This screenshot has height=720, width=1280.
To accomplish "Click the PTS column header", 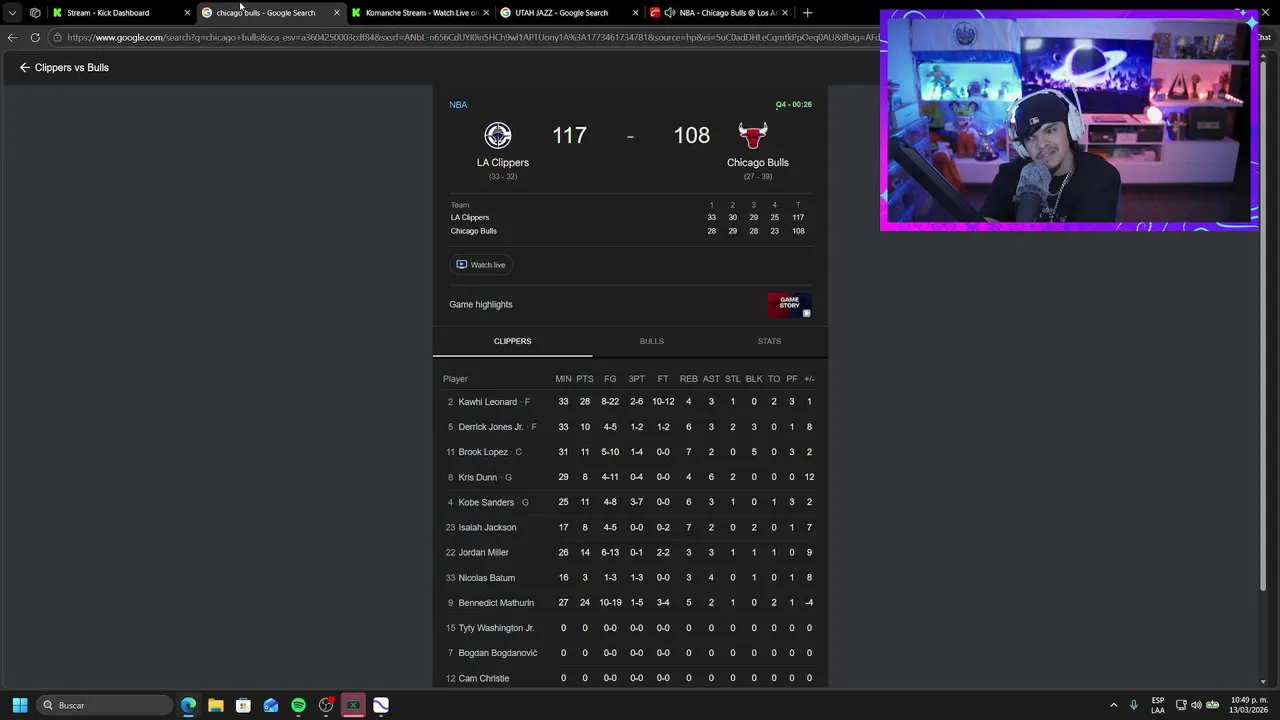I will tap(585, 379).
